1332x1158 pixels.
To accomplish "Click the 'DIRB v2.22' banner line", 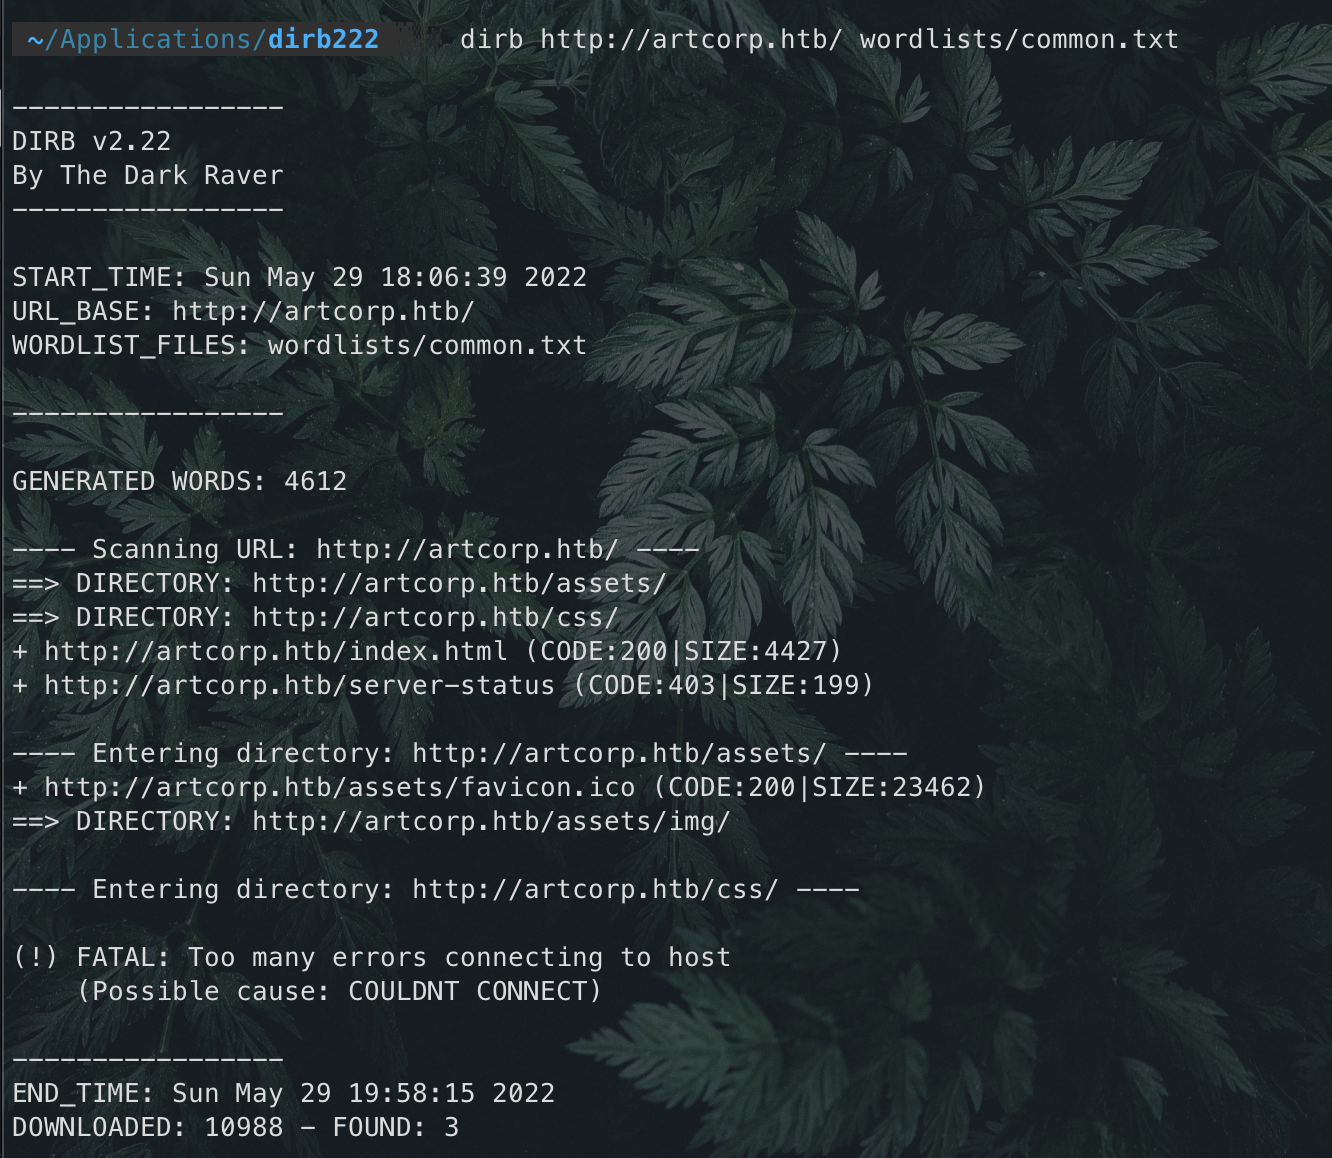I will point(92,141).
